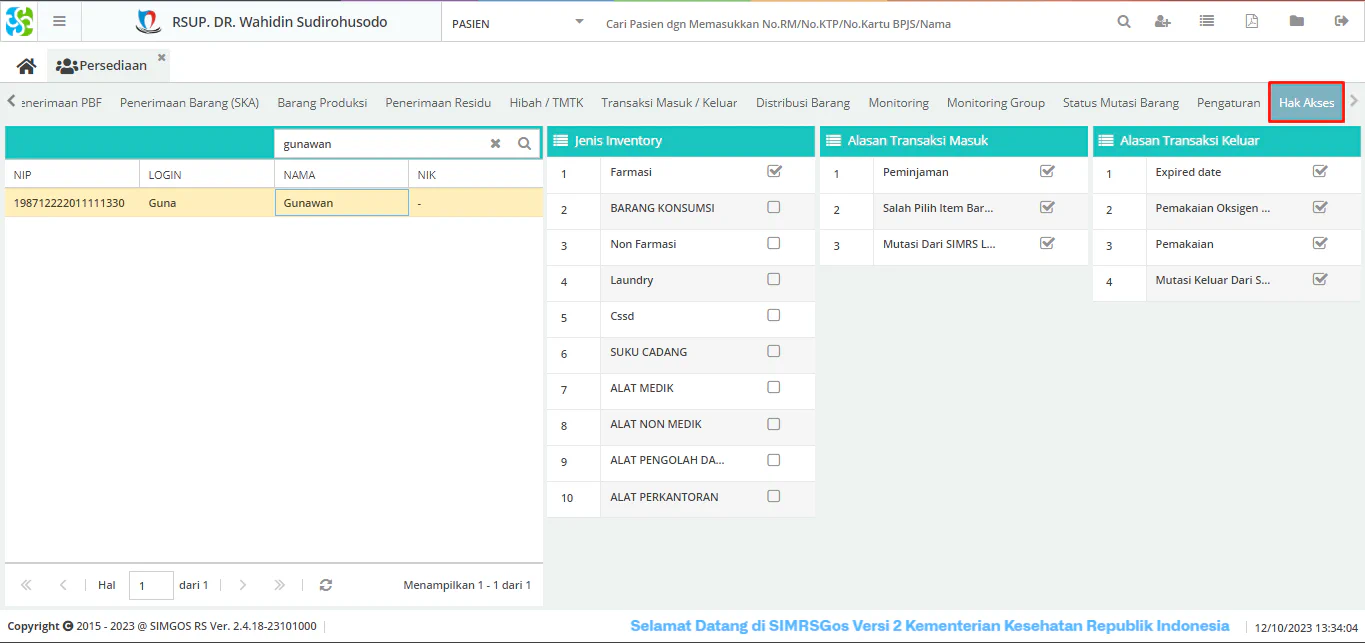Click the PDF document icon

coord(1252,21)
